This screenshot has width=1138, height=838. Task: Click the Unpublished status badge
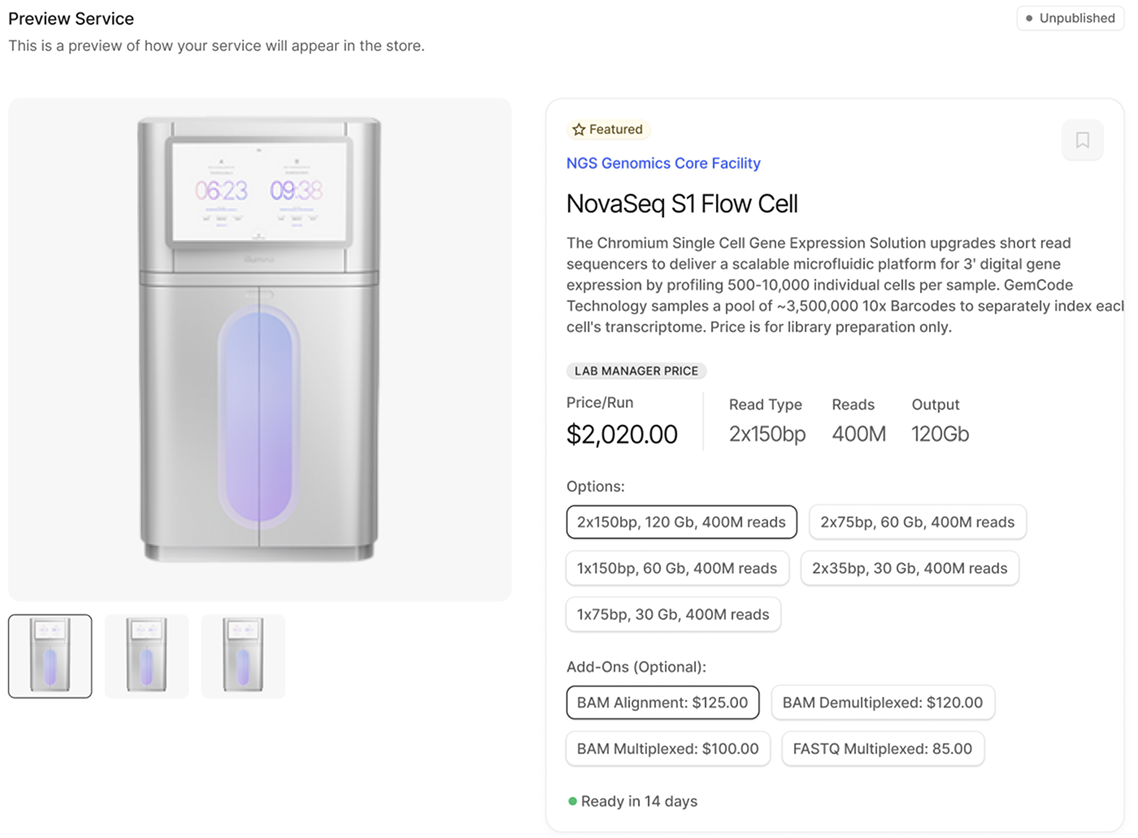[x=1071, y=18]
